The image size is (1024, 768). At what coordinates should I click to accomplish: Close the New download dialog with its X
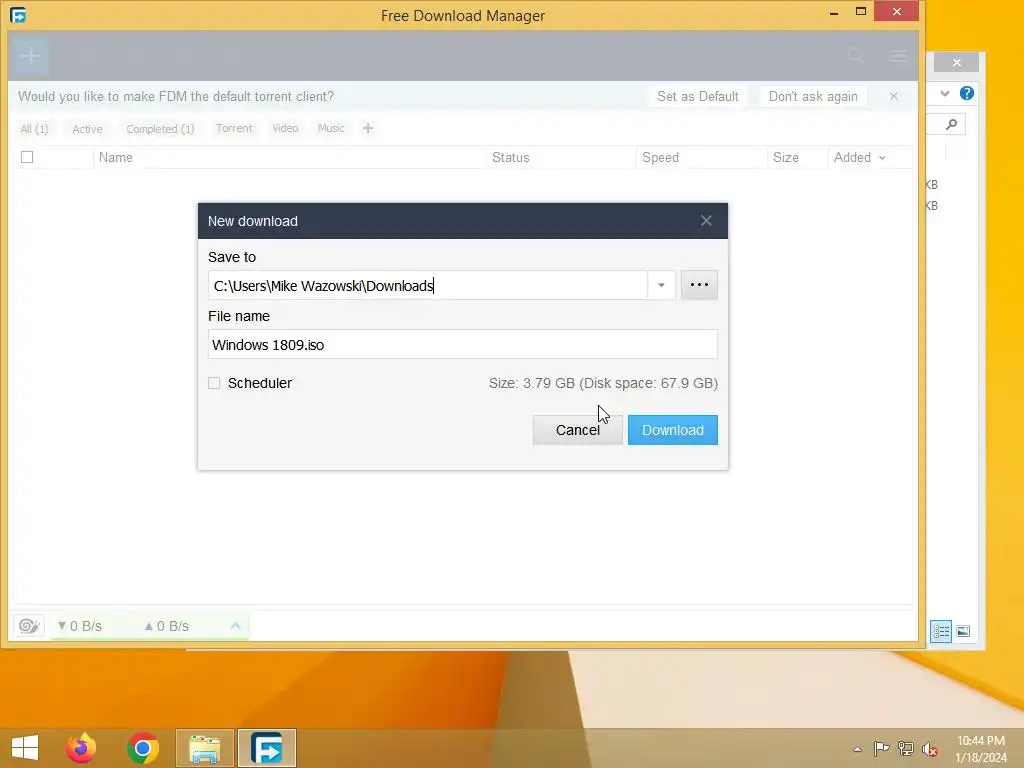click(x=706, y=221)
